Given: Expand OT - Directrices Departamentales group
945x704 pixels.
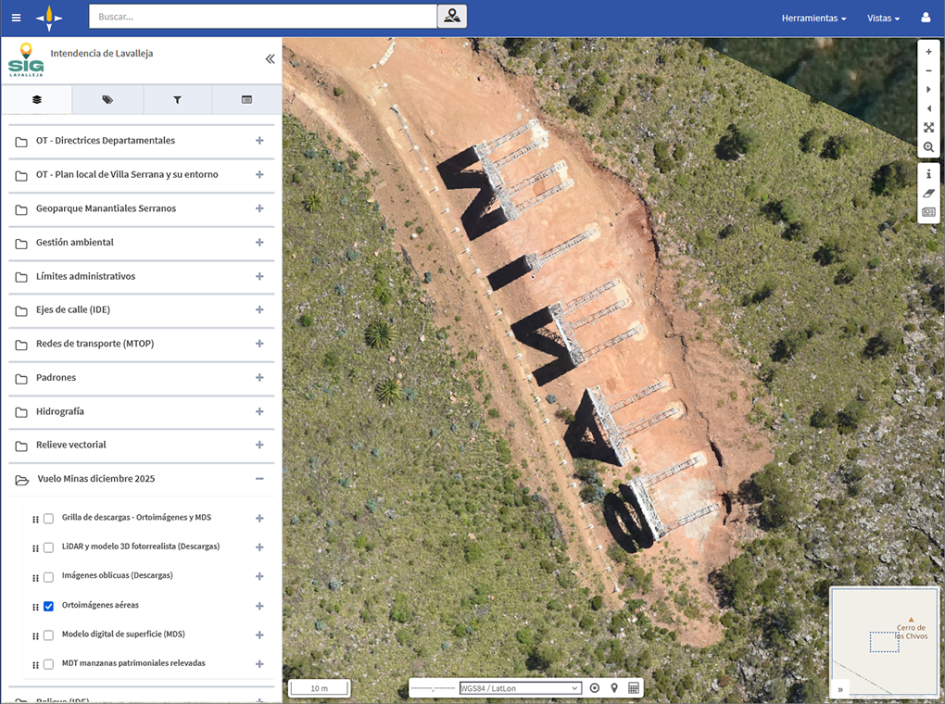Looking at the screenshot, I should tap(260, 140).
